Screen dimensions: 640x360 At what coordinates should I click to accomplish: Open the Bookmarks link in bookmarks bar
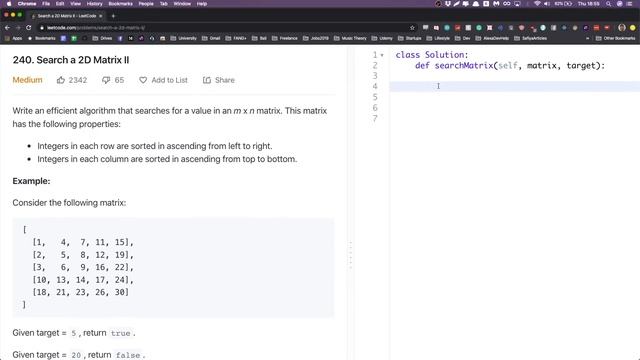coord(42,38)
